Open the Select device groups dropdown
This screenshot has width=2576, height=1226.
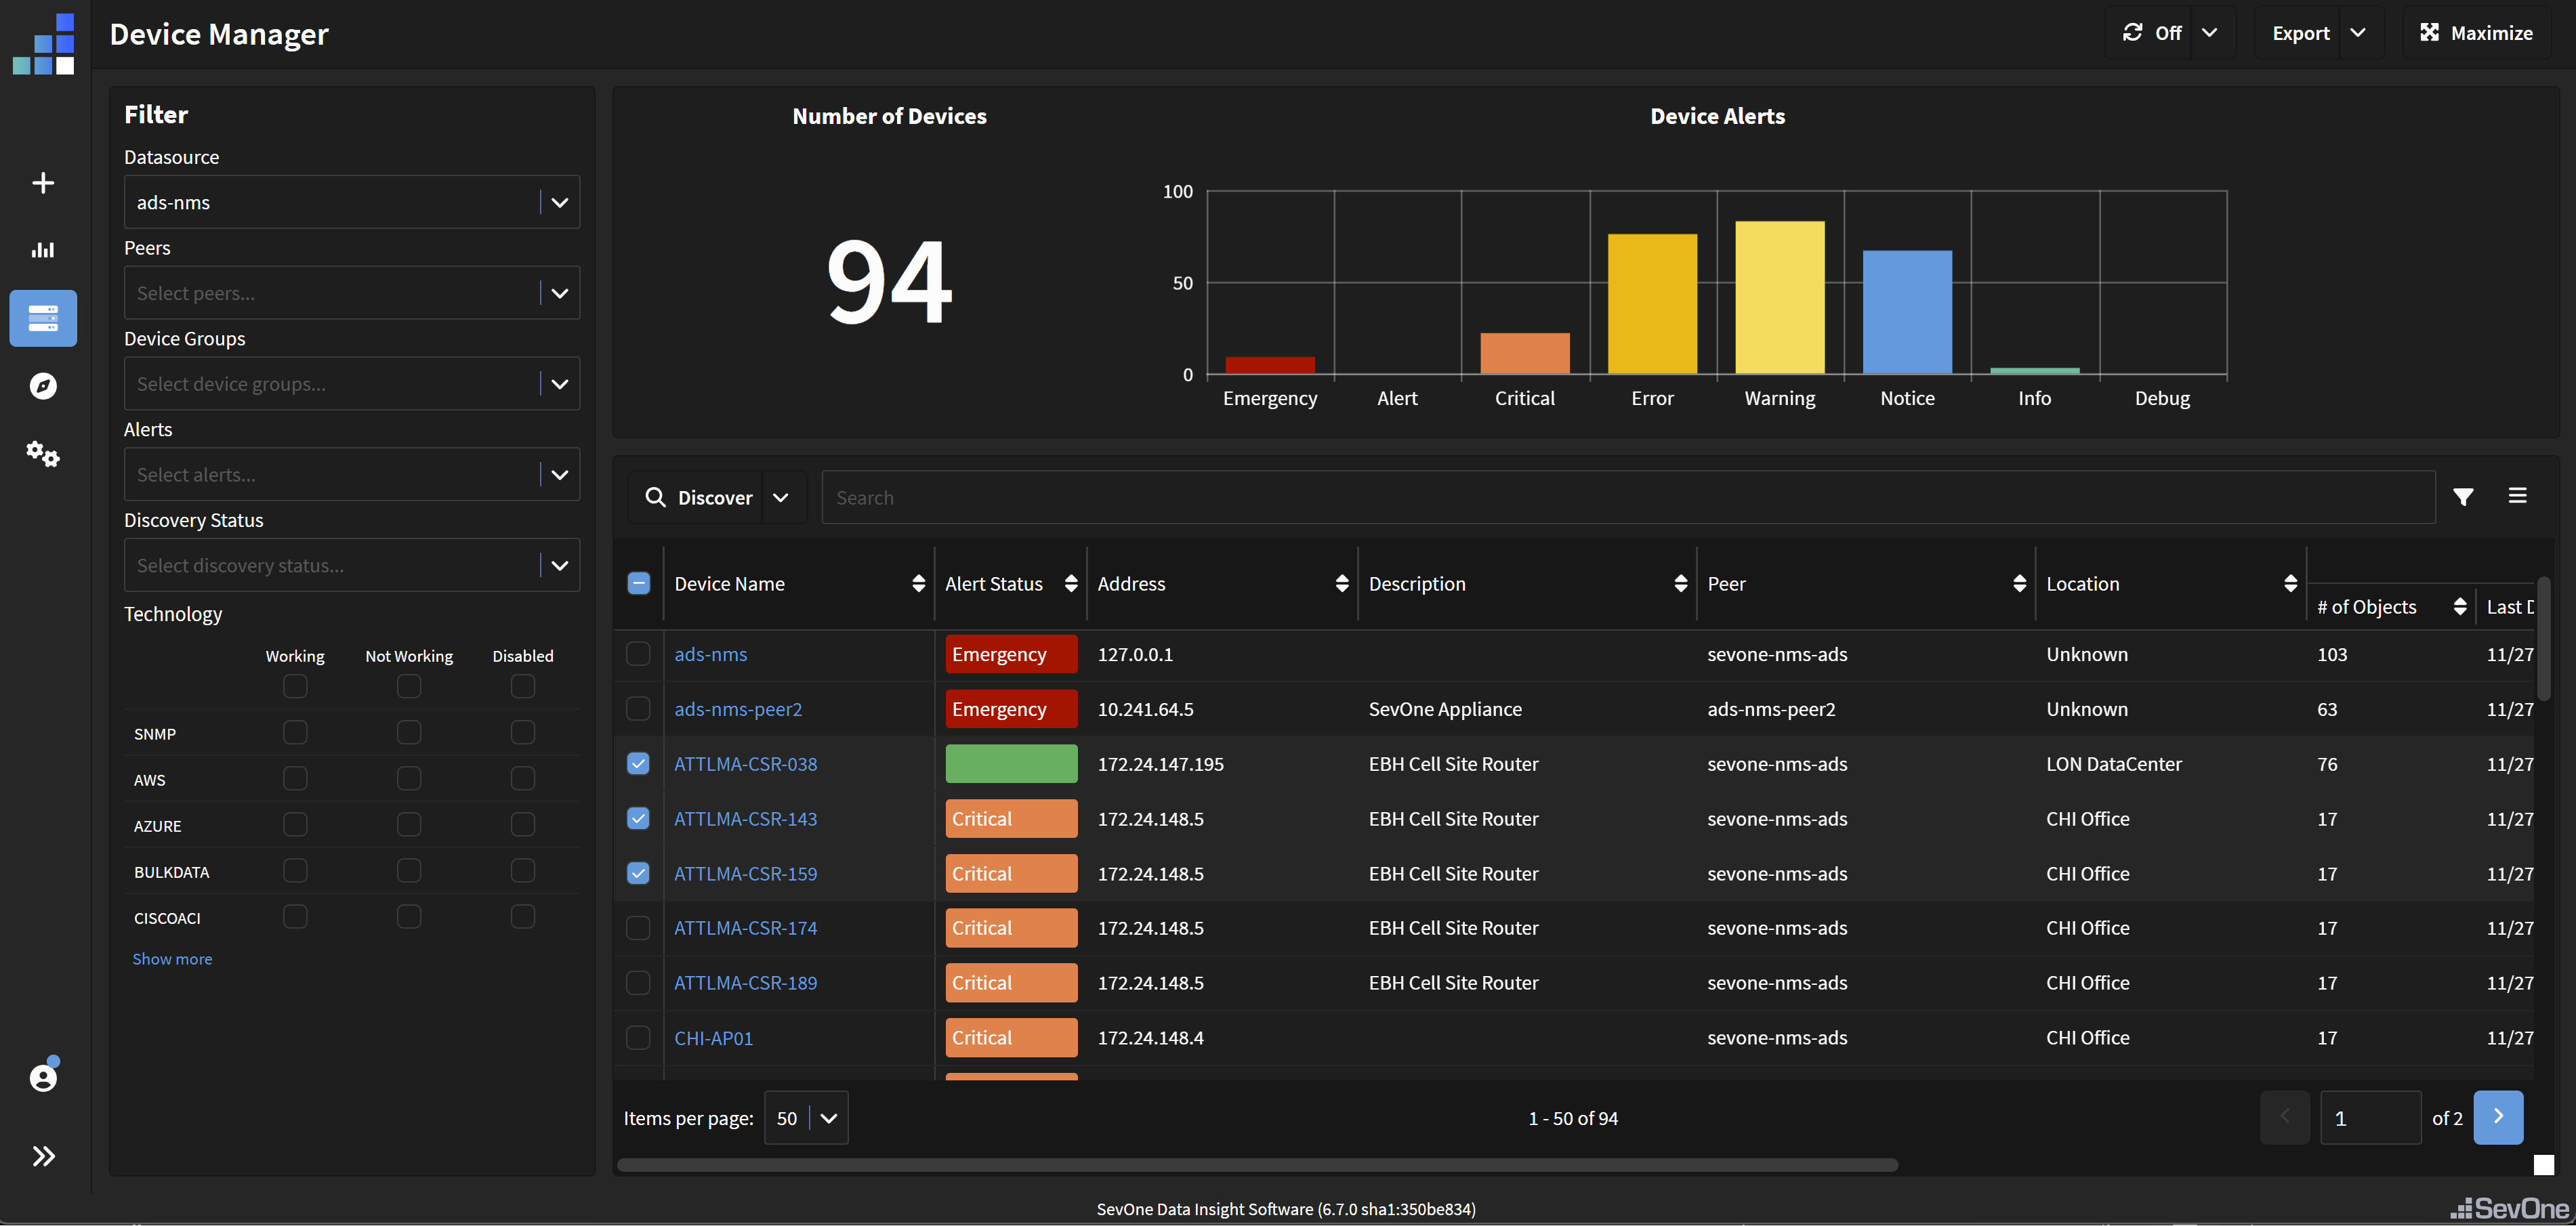(352, 384)
